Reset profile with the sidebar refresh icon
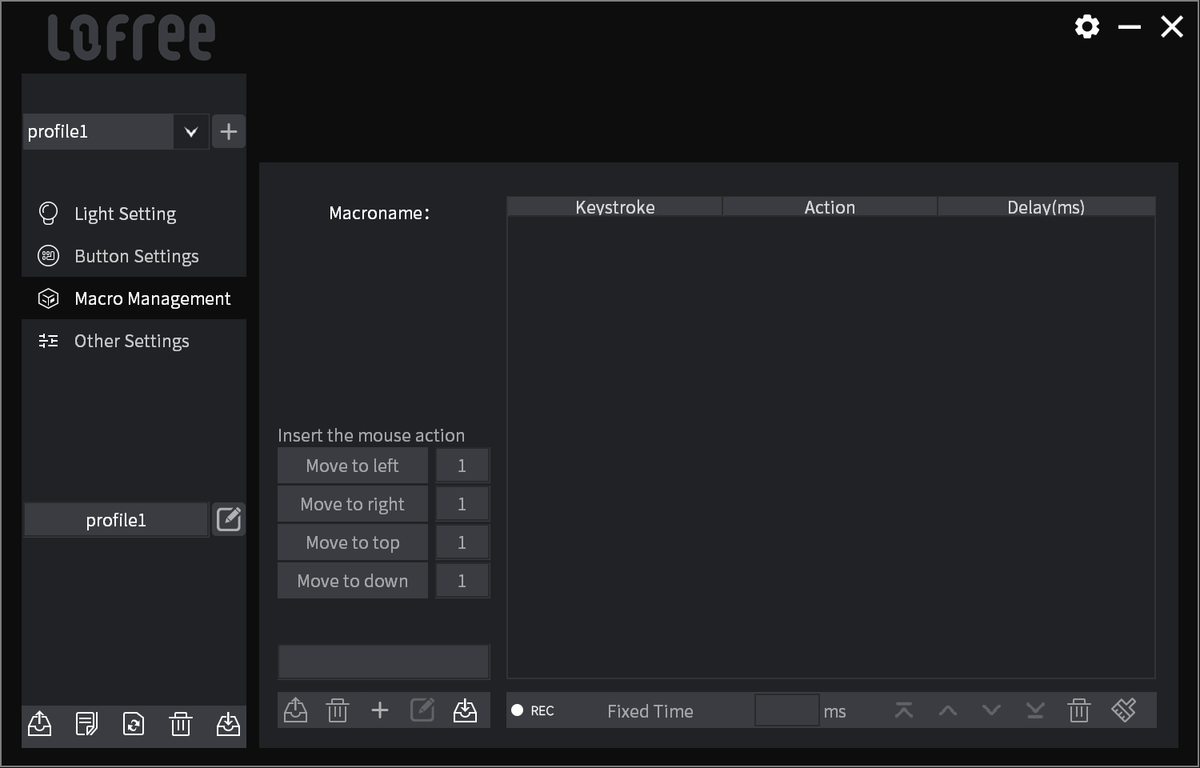This screenshot has height=768, width=1200. (x=133, y=723)
